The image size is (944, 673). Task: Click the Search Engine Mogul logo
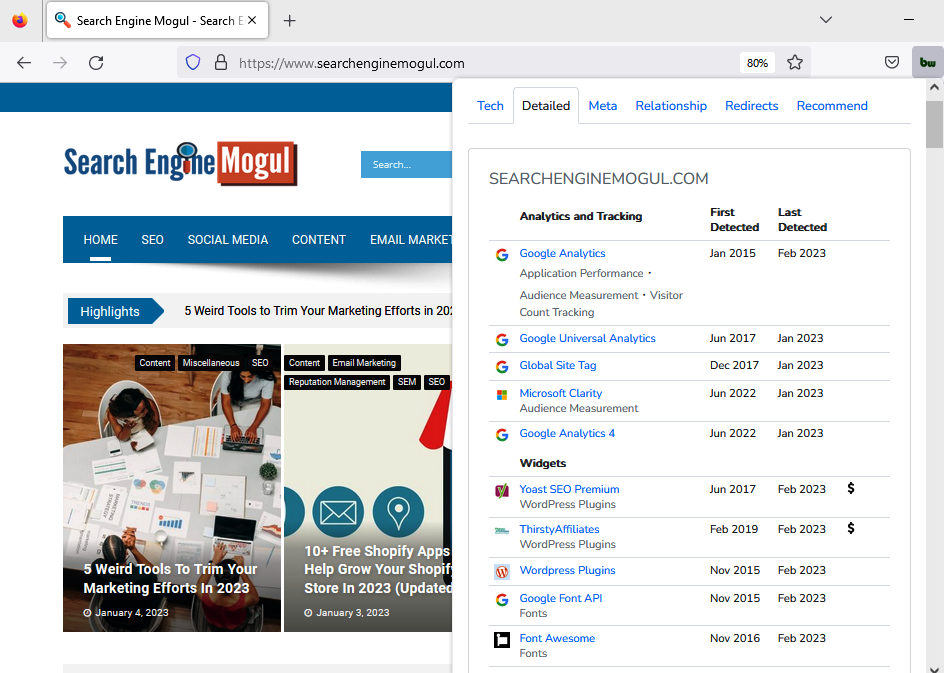click(x=181, y=163)
